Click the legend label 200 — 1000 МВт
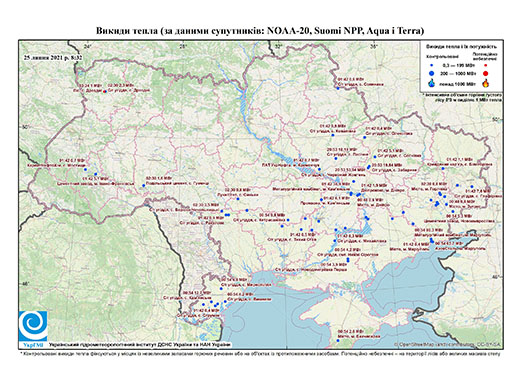 click(458, 73)
